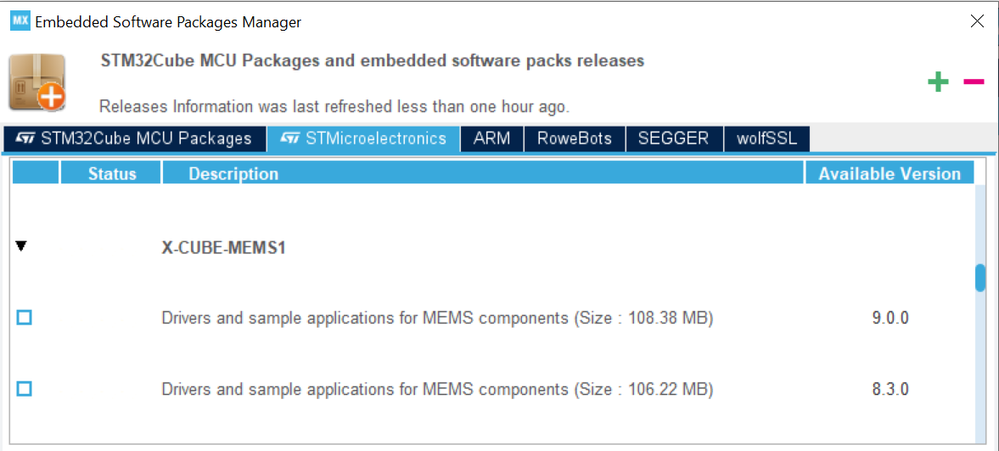Open the ARM tab
The height and width of the screenshot is (451, 999).
click(x=492, y=138)
